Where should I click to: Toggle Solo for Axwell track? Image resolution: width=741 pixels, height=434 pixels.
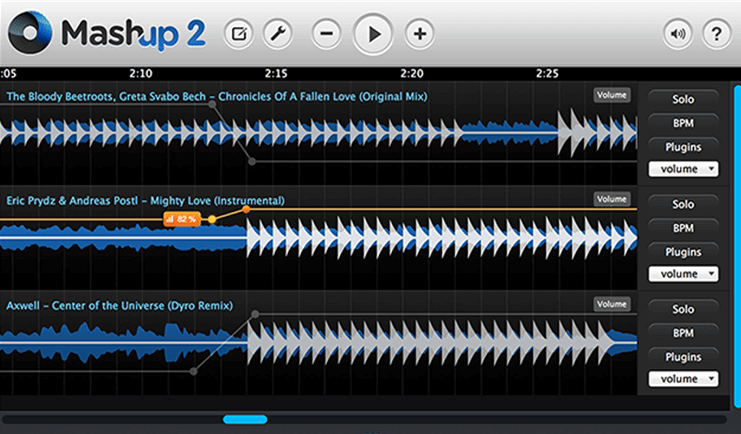click(x=683, y=309)
